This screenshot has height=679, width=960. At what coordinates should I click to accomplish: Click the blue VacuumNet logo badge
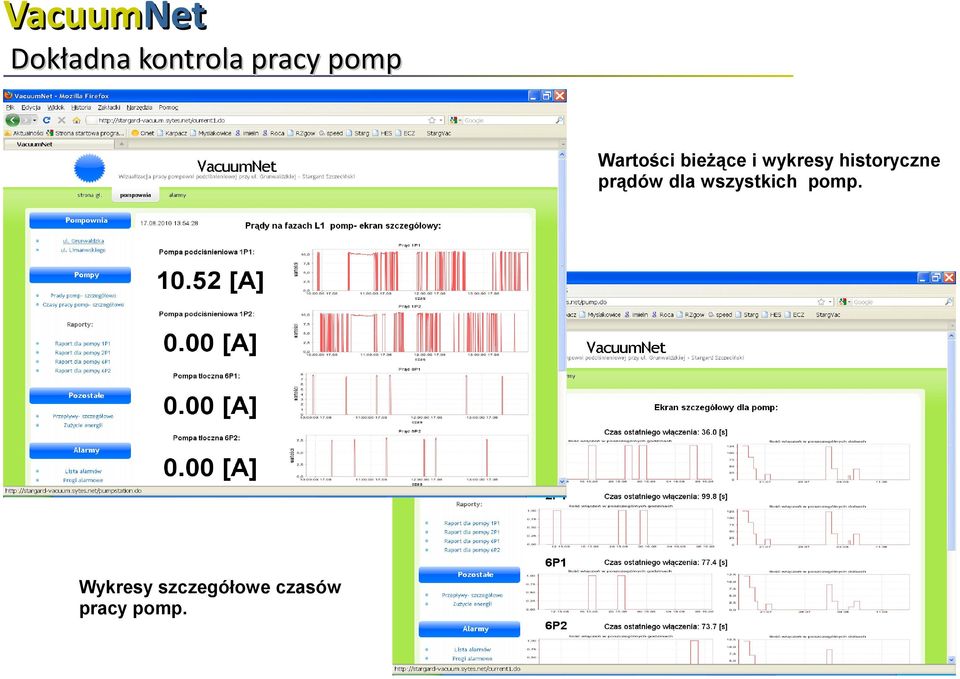pyautogui.click(x=89, y=167)
